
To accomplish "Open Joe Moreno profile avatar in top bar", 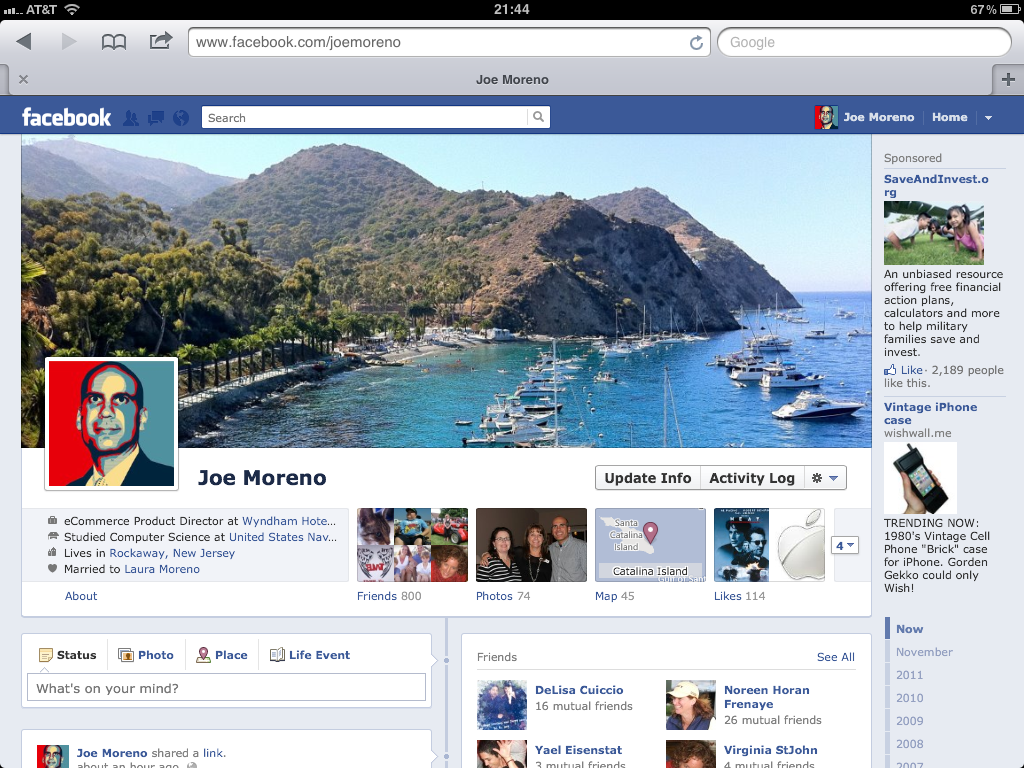I will point(826,118).
